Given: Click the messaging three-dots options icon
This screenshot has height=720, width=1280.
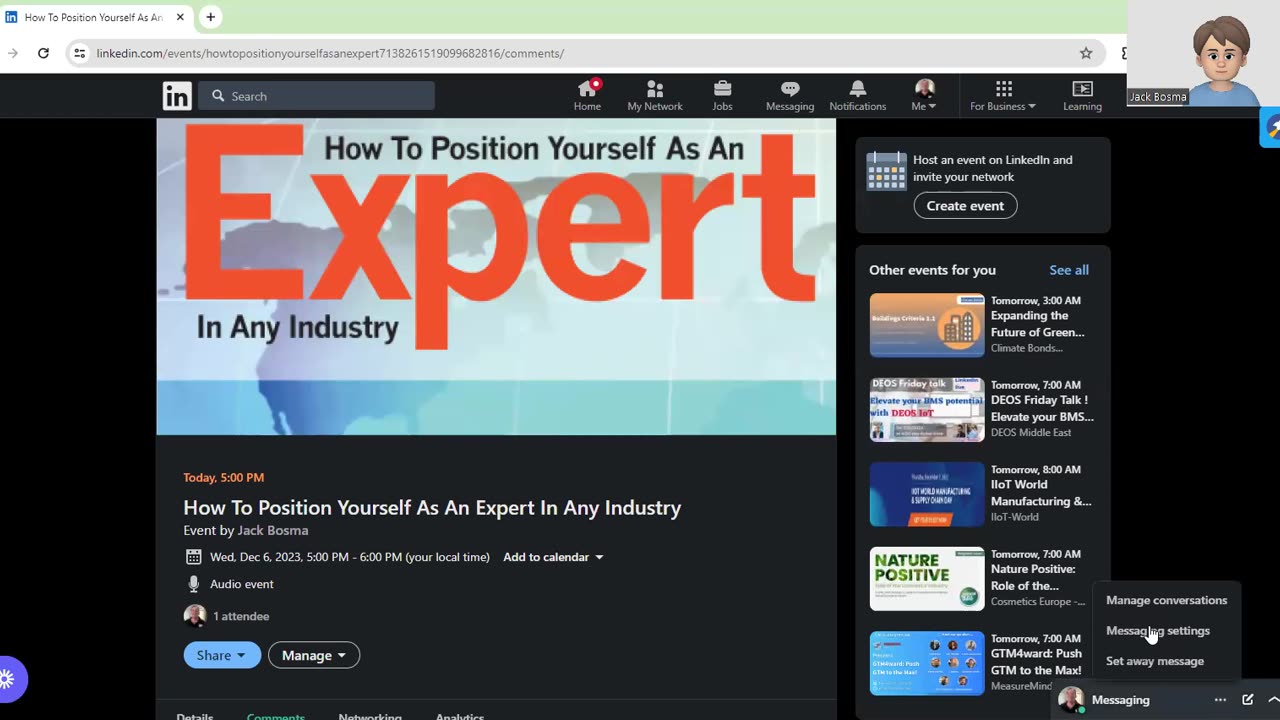Looking at the screenshot, I should click(1220, 700).
